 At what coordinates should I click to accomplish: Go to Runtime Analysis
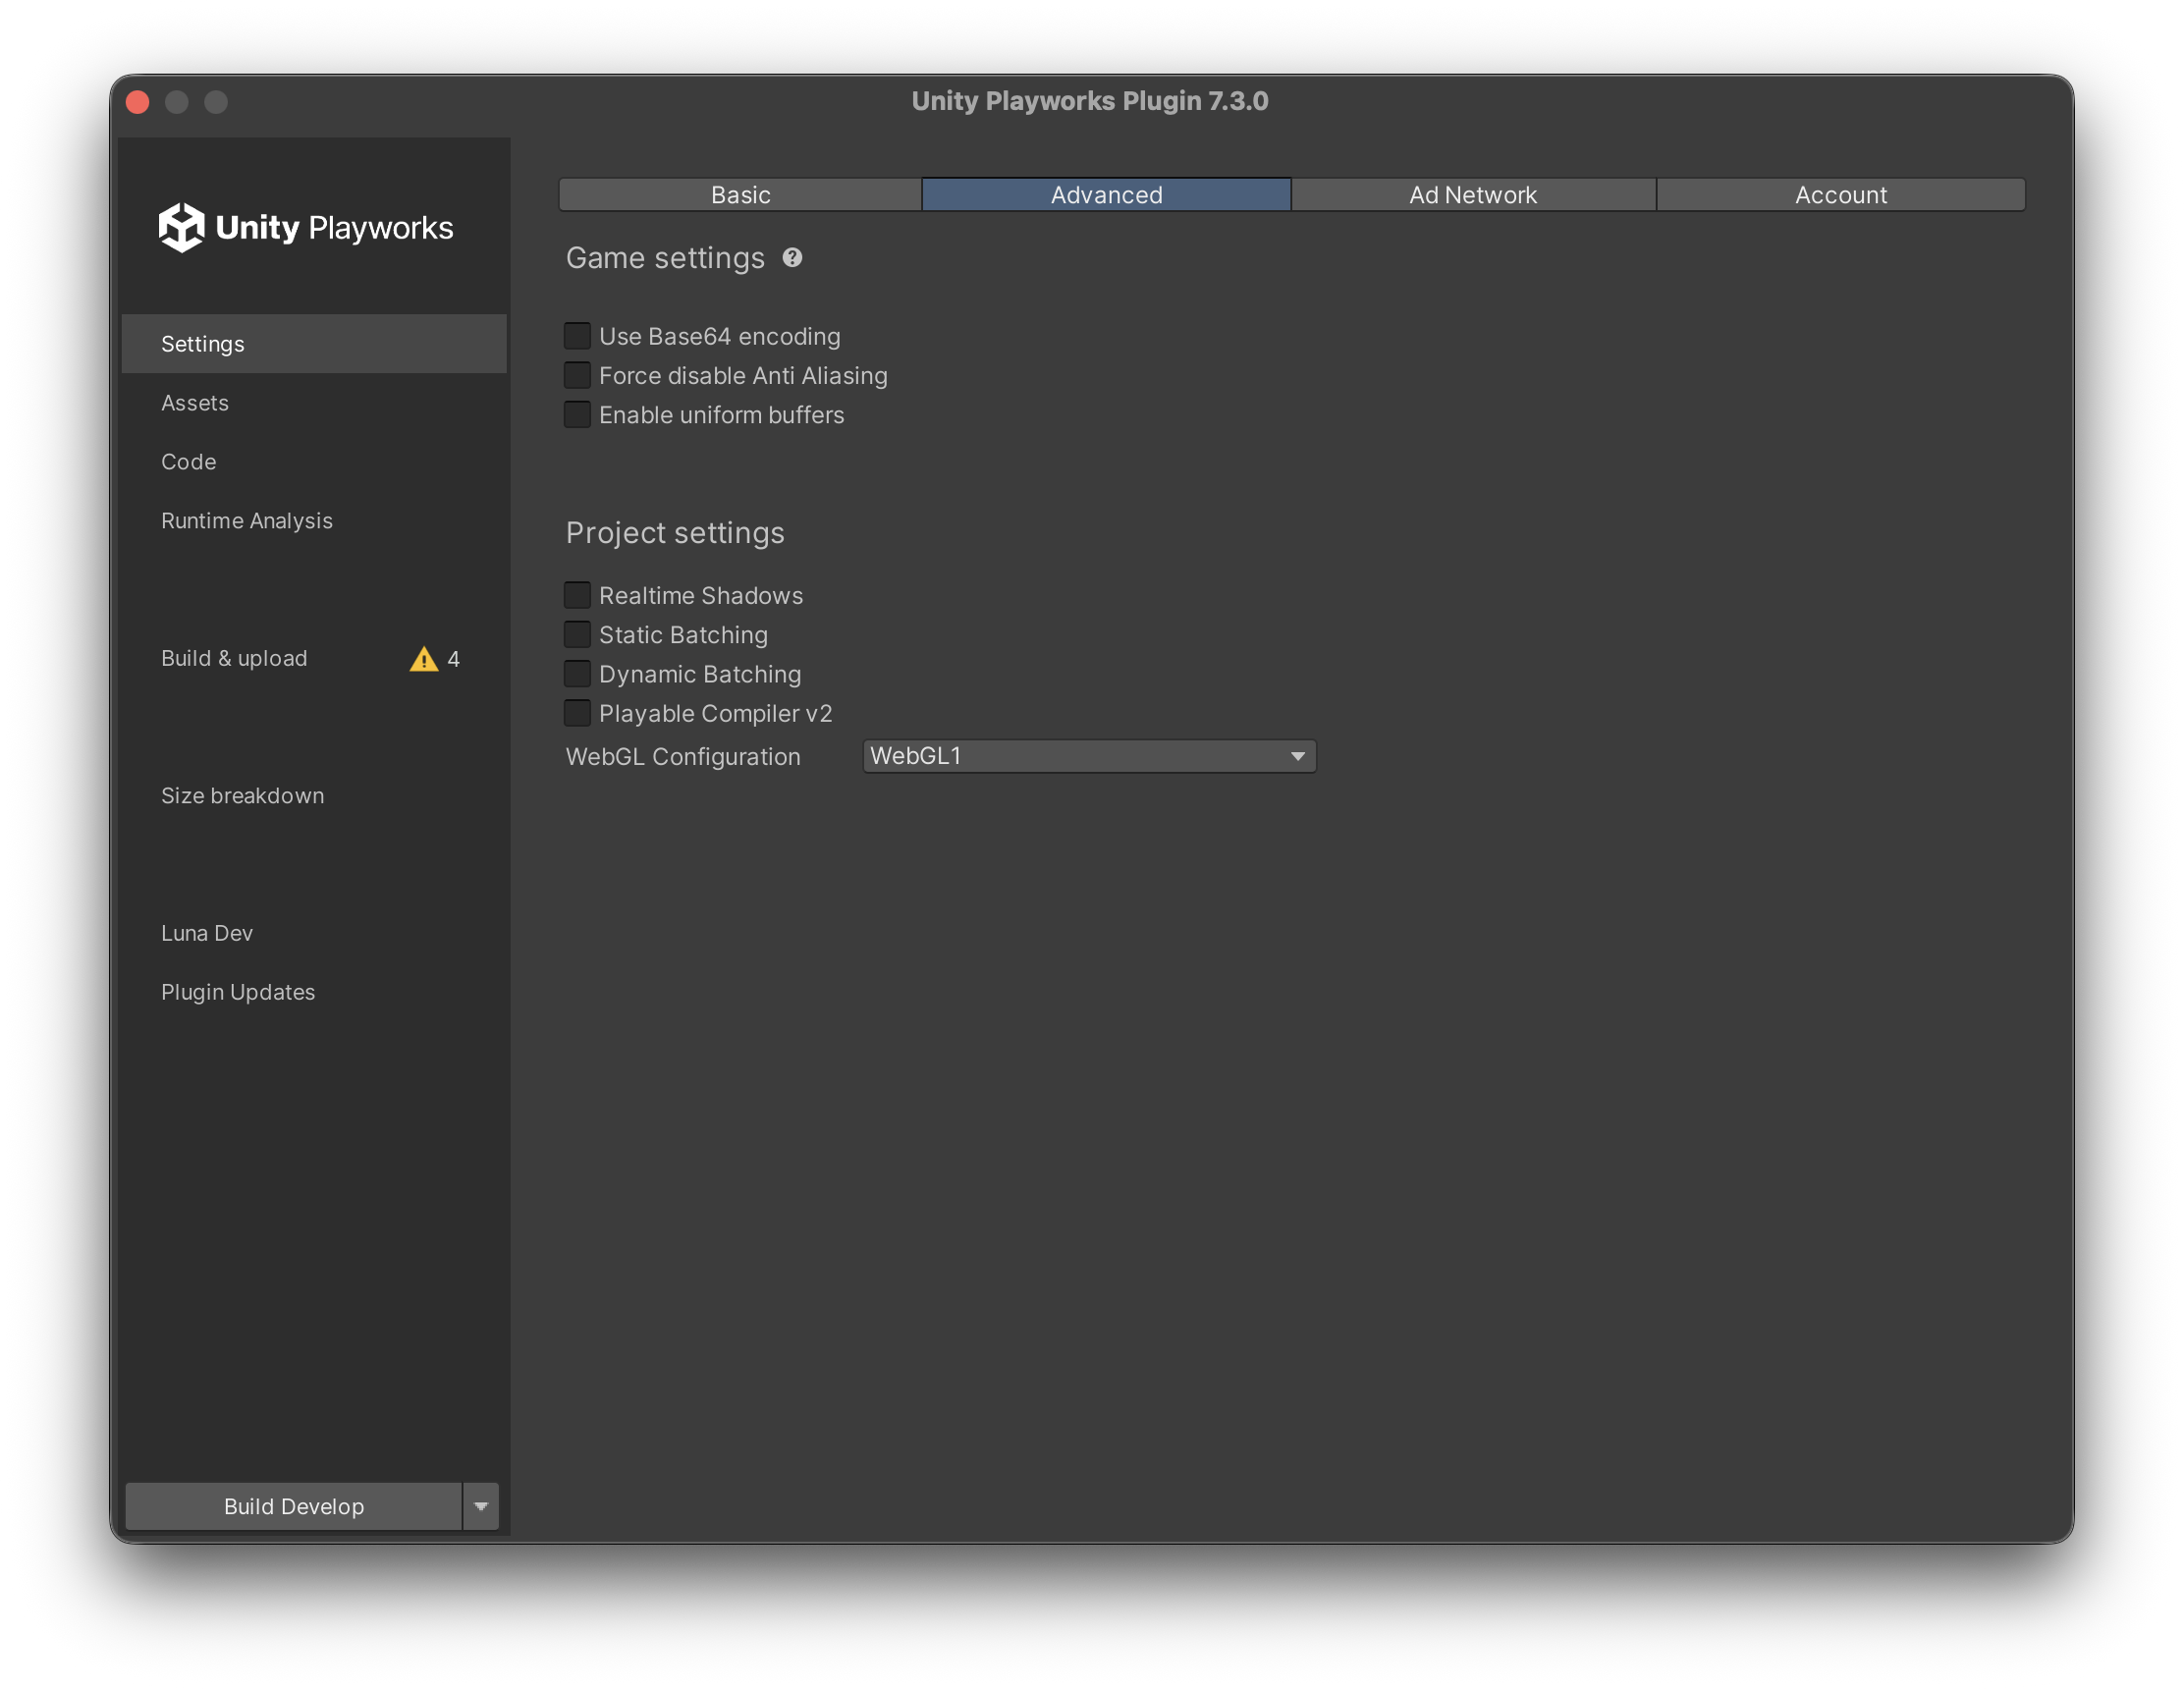pos(314,521)
